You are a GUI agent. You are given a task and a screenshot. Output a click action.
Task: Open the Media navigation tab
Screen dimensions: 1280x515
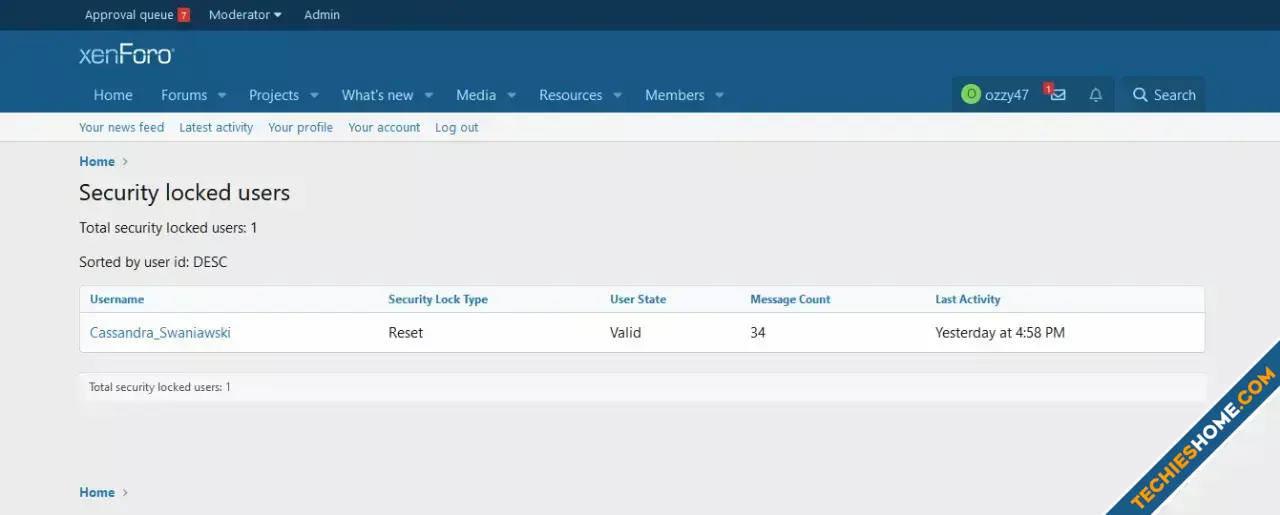tap(476, 95)
